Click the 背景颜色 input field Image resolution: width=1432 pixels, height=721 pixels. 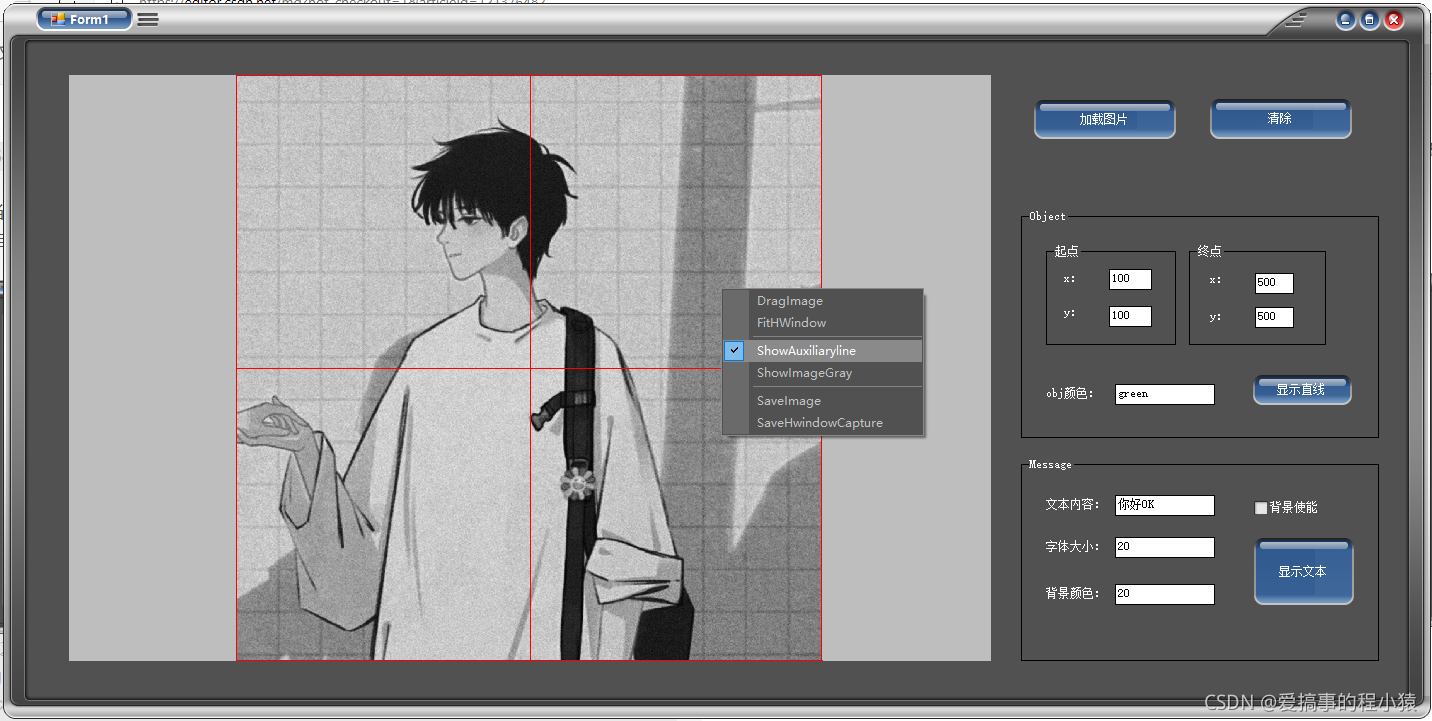[x=1165, y=594]
